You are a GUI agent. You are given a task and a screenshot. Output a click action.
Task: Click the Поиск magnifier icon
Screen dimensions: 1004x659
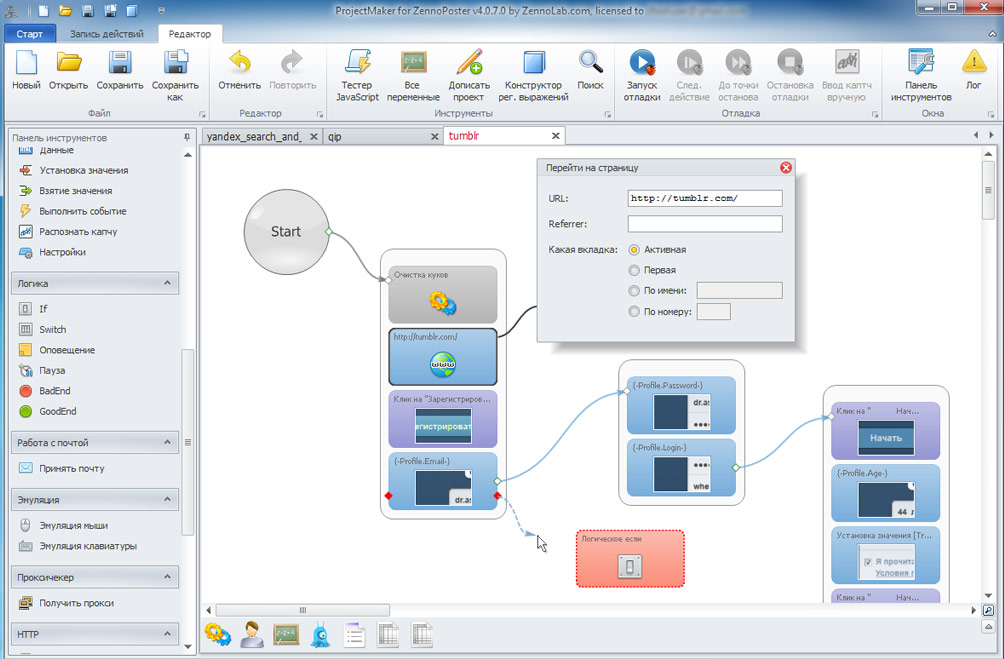(590, 62)
